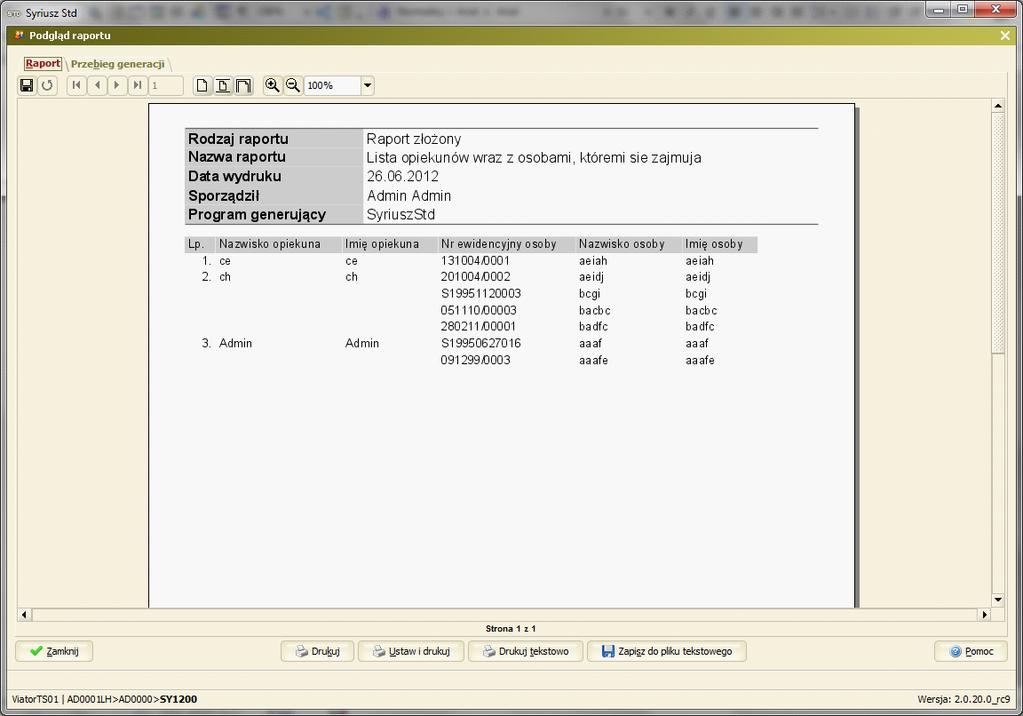Click the Ustaw i drukuj button

pyautogui.click(x=411, y=651)
